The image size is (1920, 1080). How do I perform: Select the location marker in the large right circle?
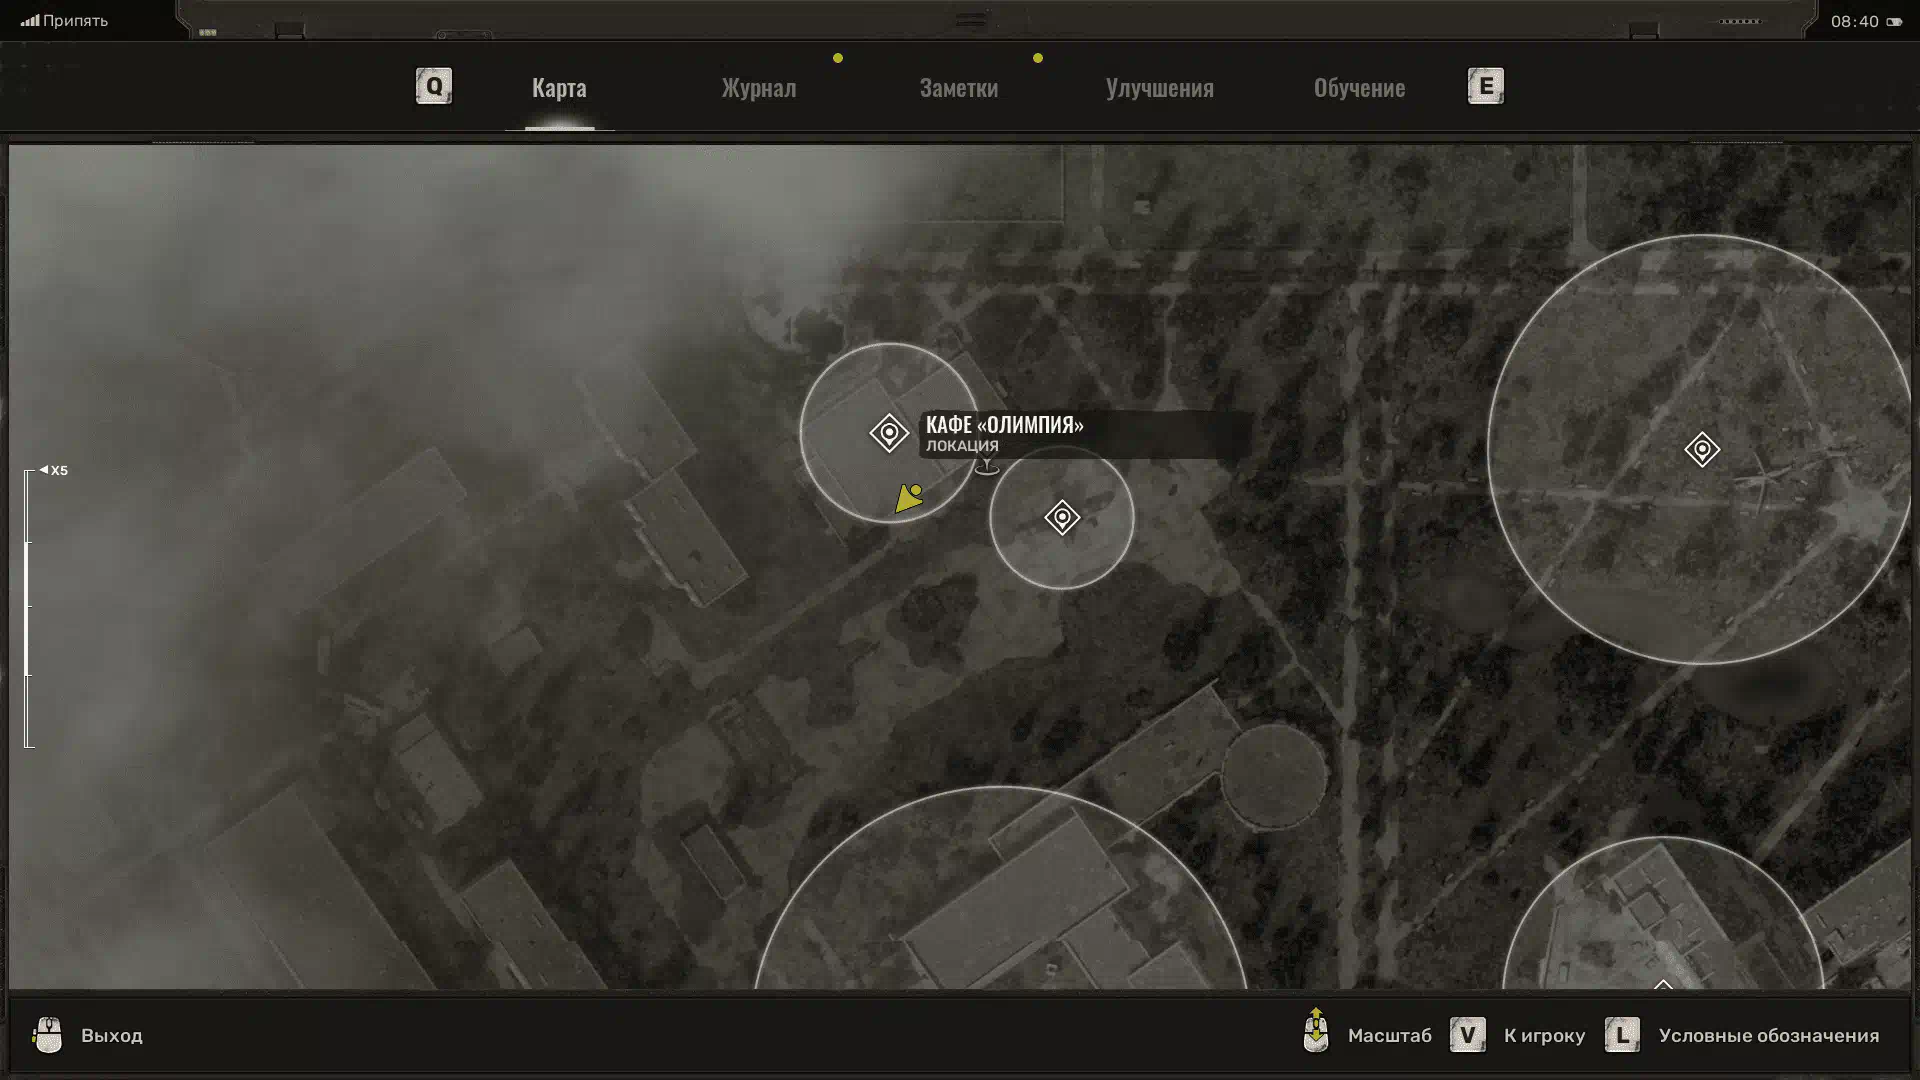[x=1701, y=449]
